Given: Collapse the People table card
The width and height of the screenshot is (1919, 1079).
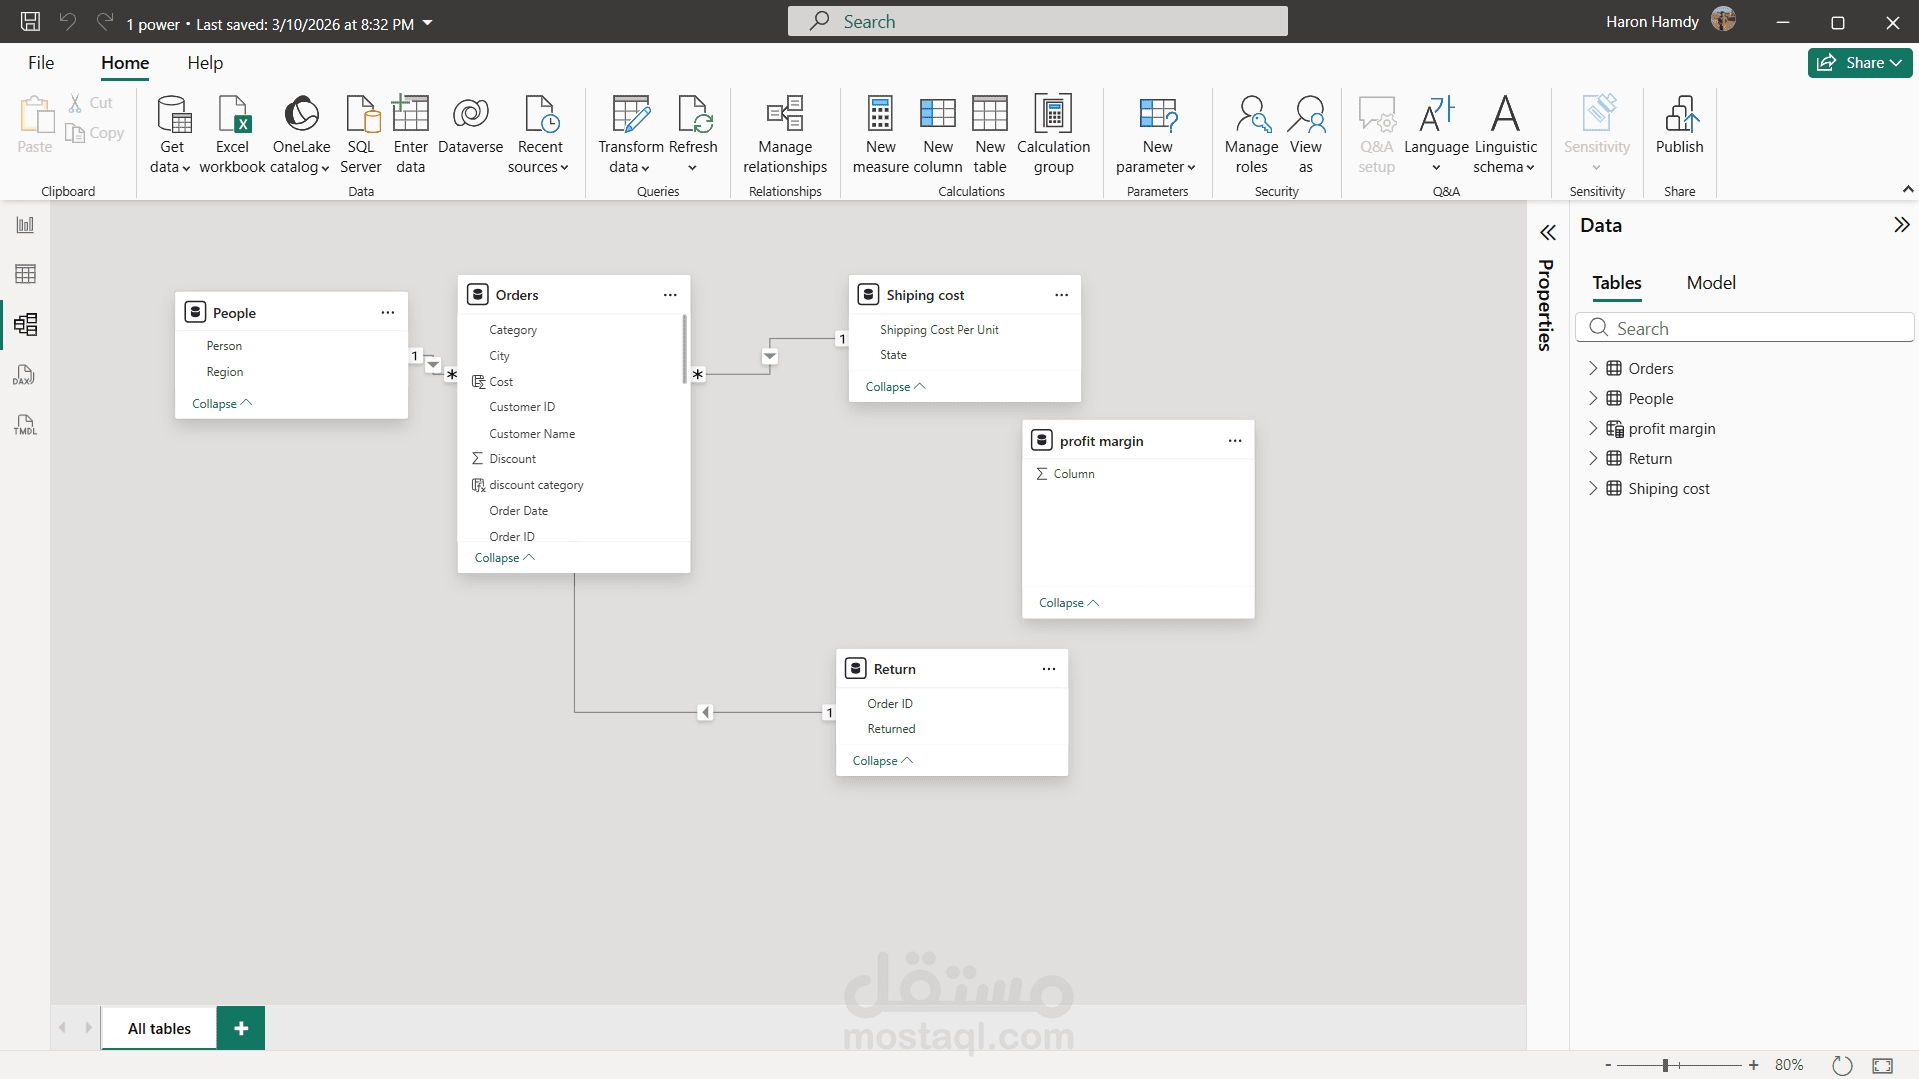Looking at the screenshot, I should pos(221,404).
